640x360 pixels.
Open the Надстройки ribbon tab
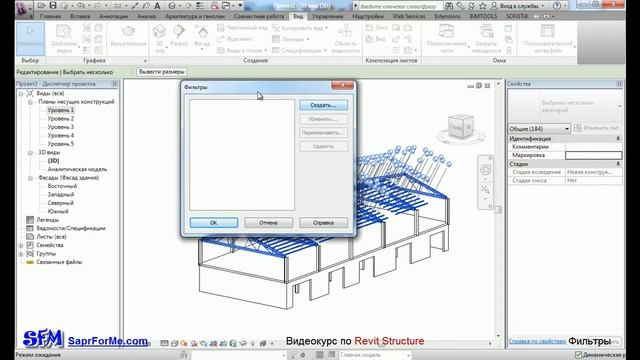[368, 16]
